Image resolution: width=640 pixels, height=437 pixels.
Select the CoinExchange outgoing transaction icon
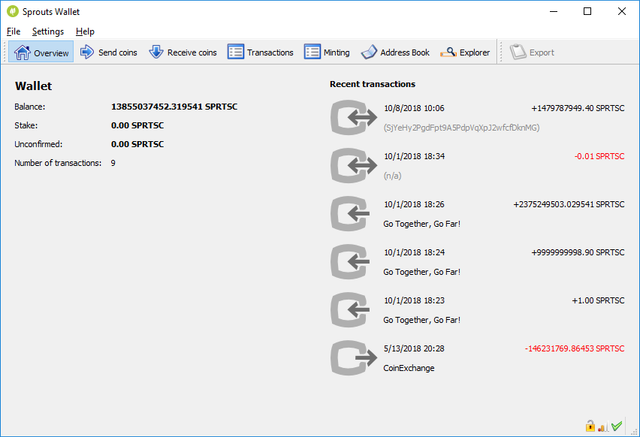tap(353, 358)
